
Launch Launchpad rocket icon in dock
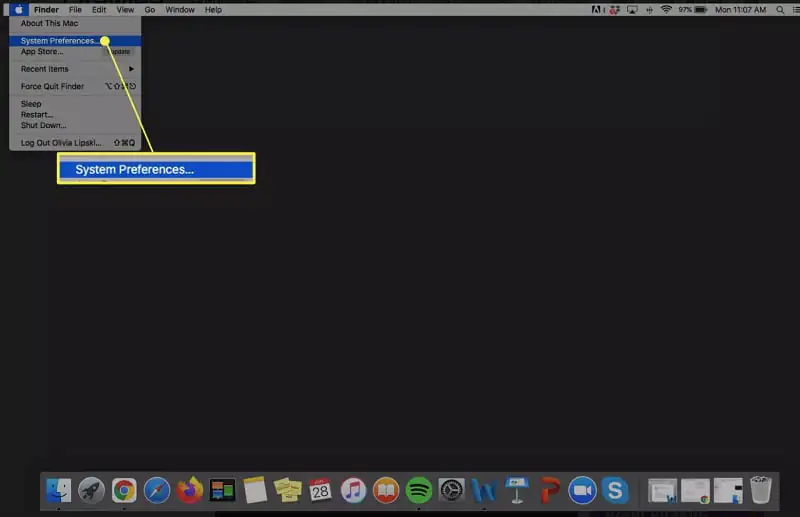91,490
